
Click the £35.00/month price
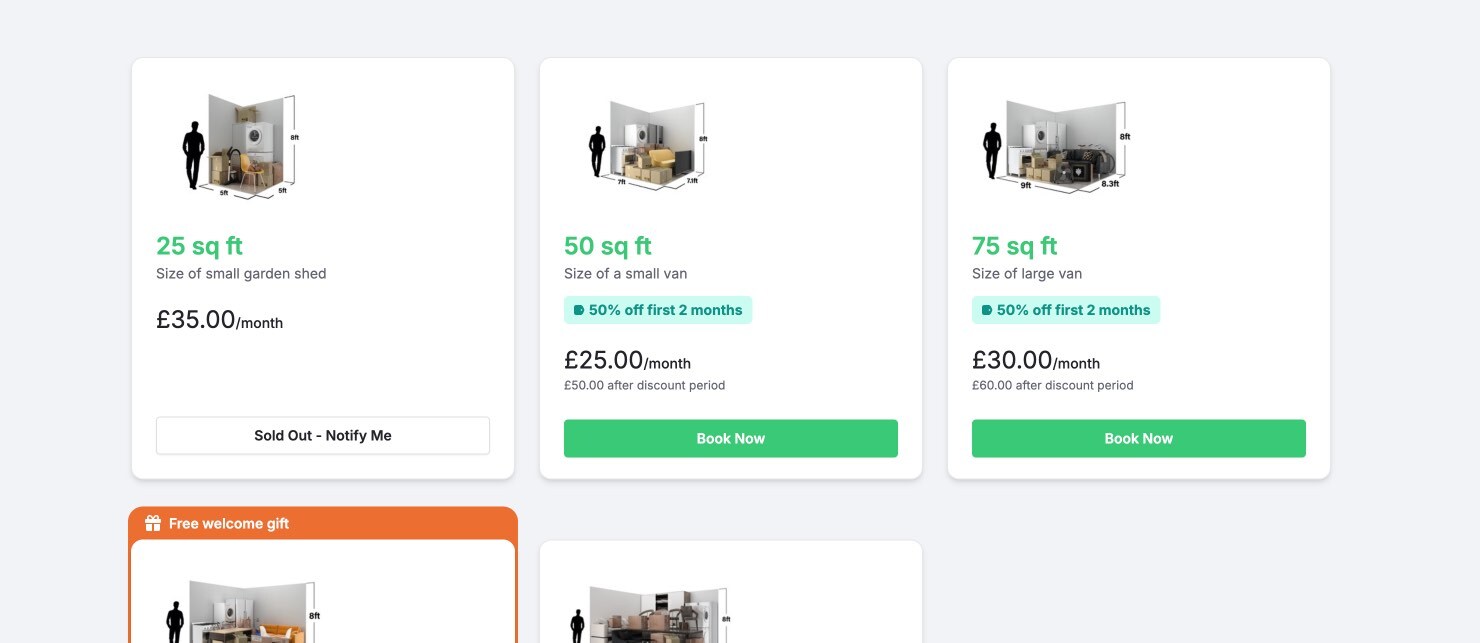pyautogui.click(x=219, y=321)
